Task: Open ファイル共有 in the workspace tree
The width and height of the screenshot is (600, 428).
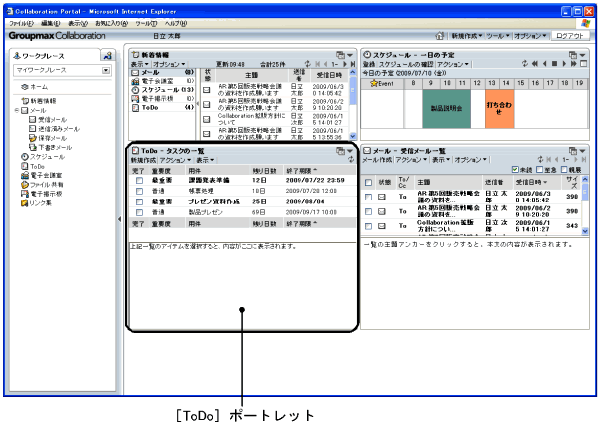Action: pos(42,185)
